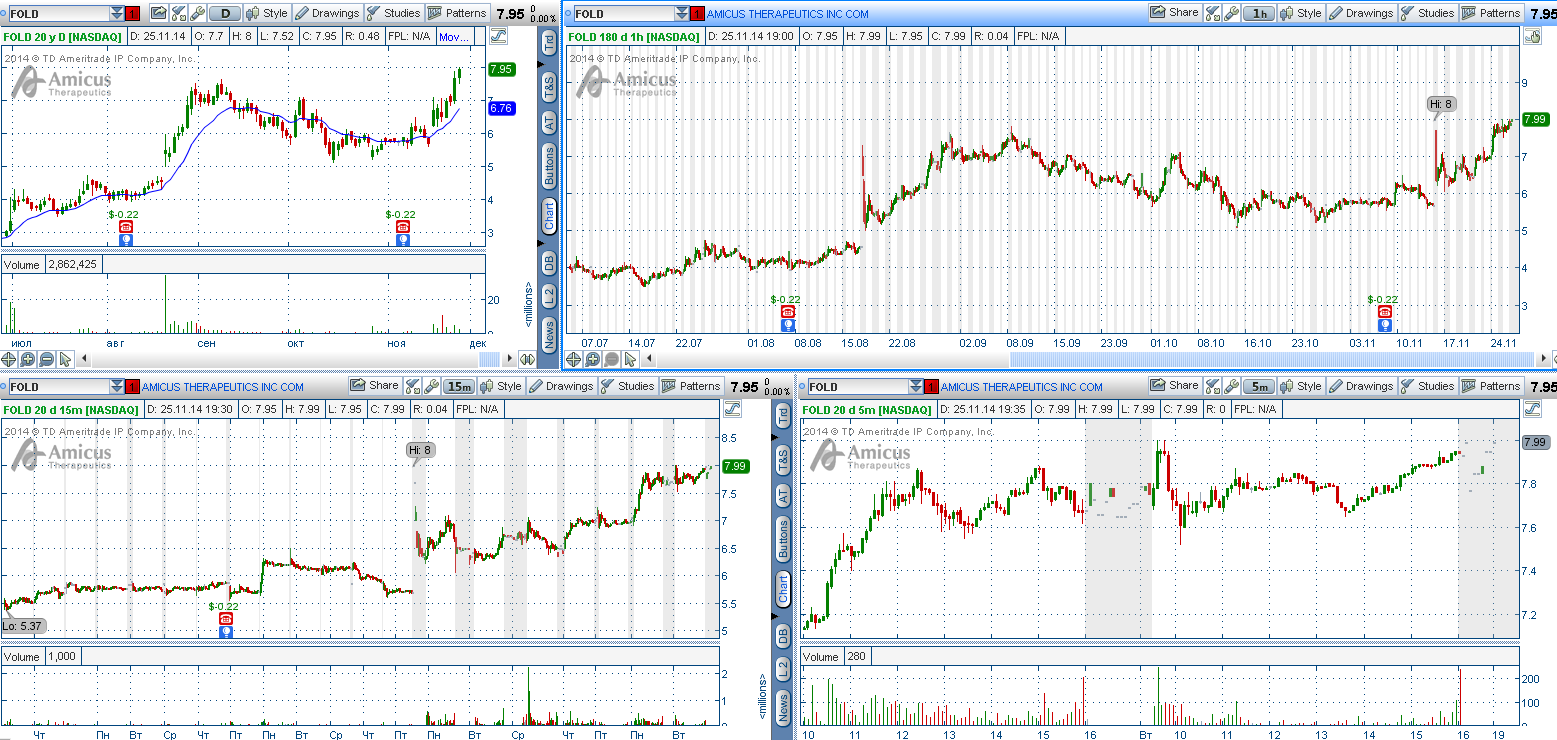Click Share button in 5m chart
This screenshot has height=740, width=1557.
pos(1174,386)
